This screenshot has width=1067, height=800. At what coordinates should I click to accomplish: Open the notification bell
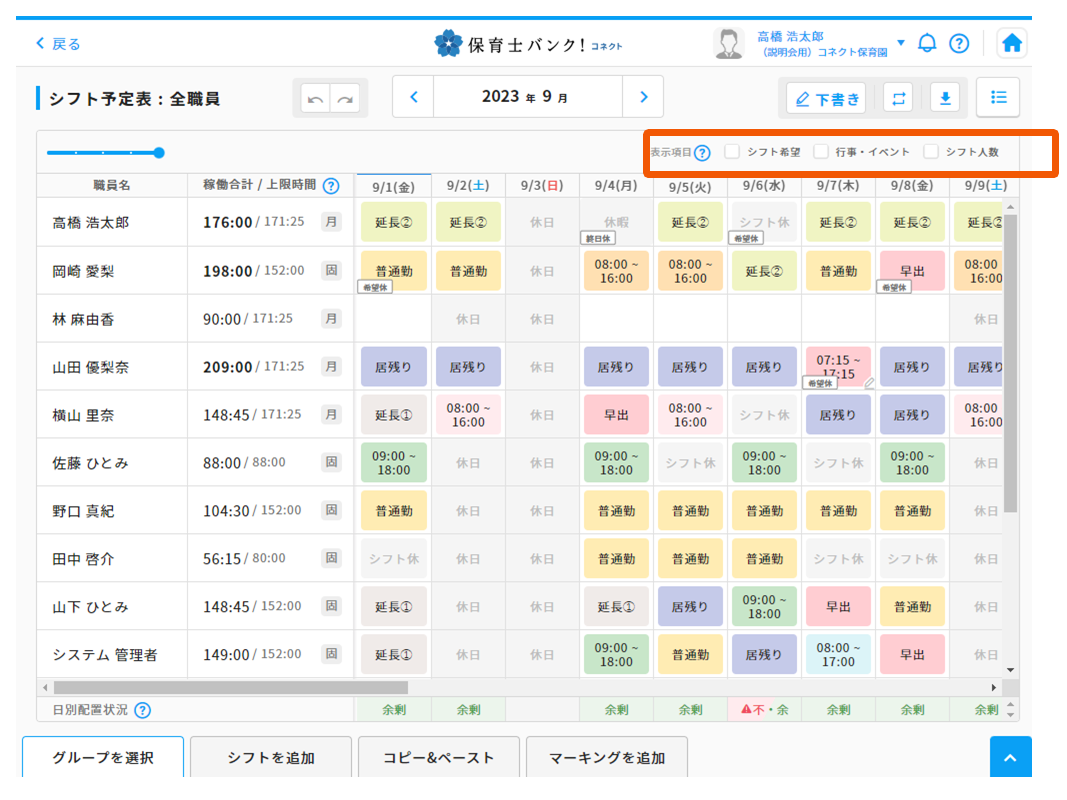pyautogui.click(x=927, y=43)
